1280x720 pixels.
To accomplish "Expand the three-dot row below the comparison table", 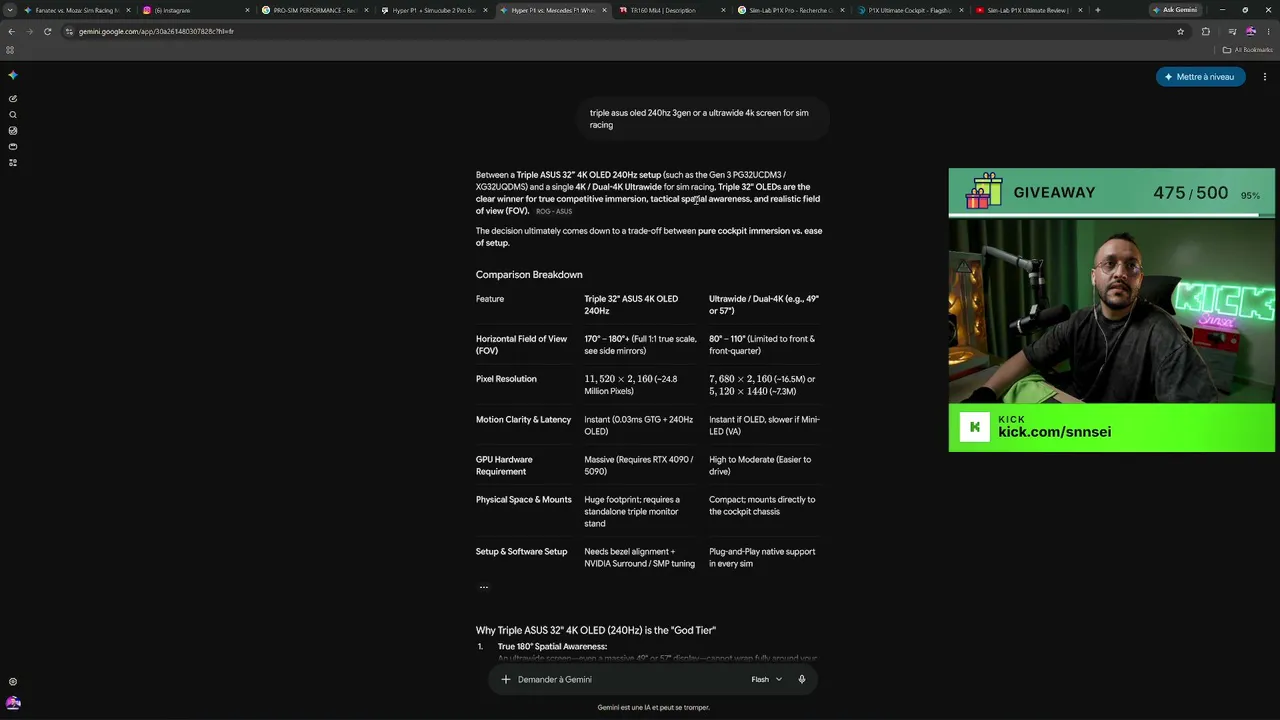I will tap(484, 587).
